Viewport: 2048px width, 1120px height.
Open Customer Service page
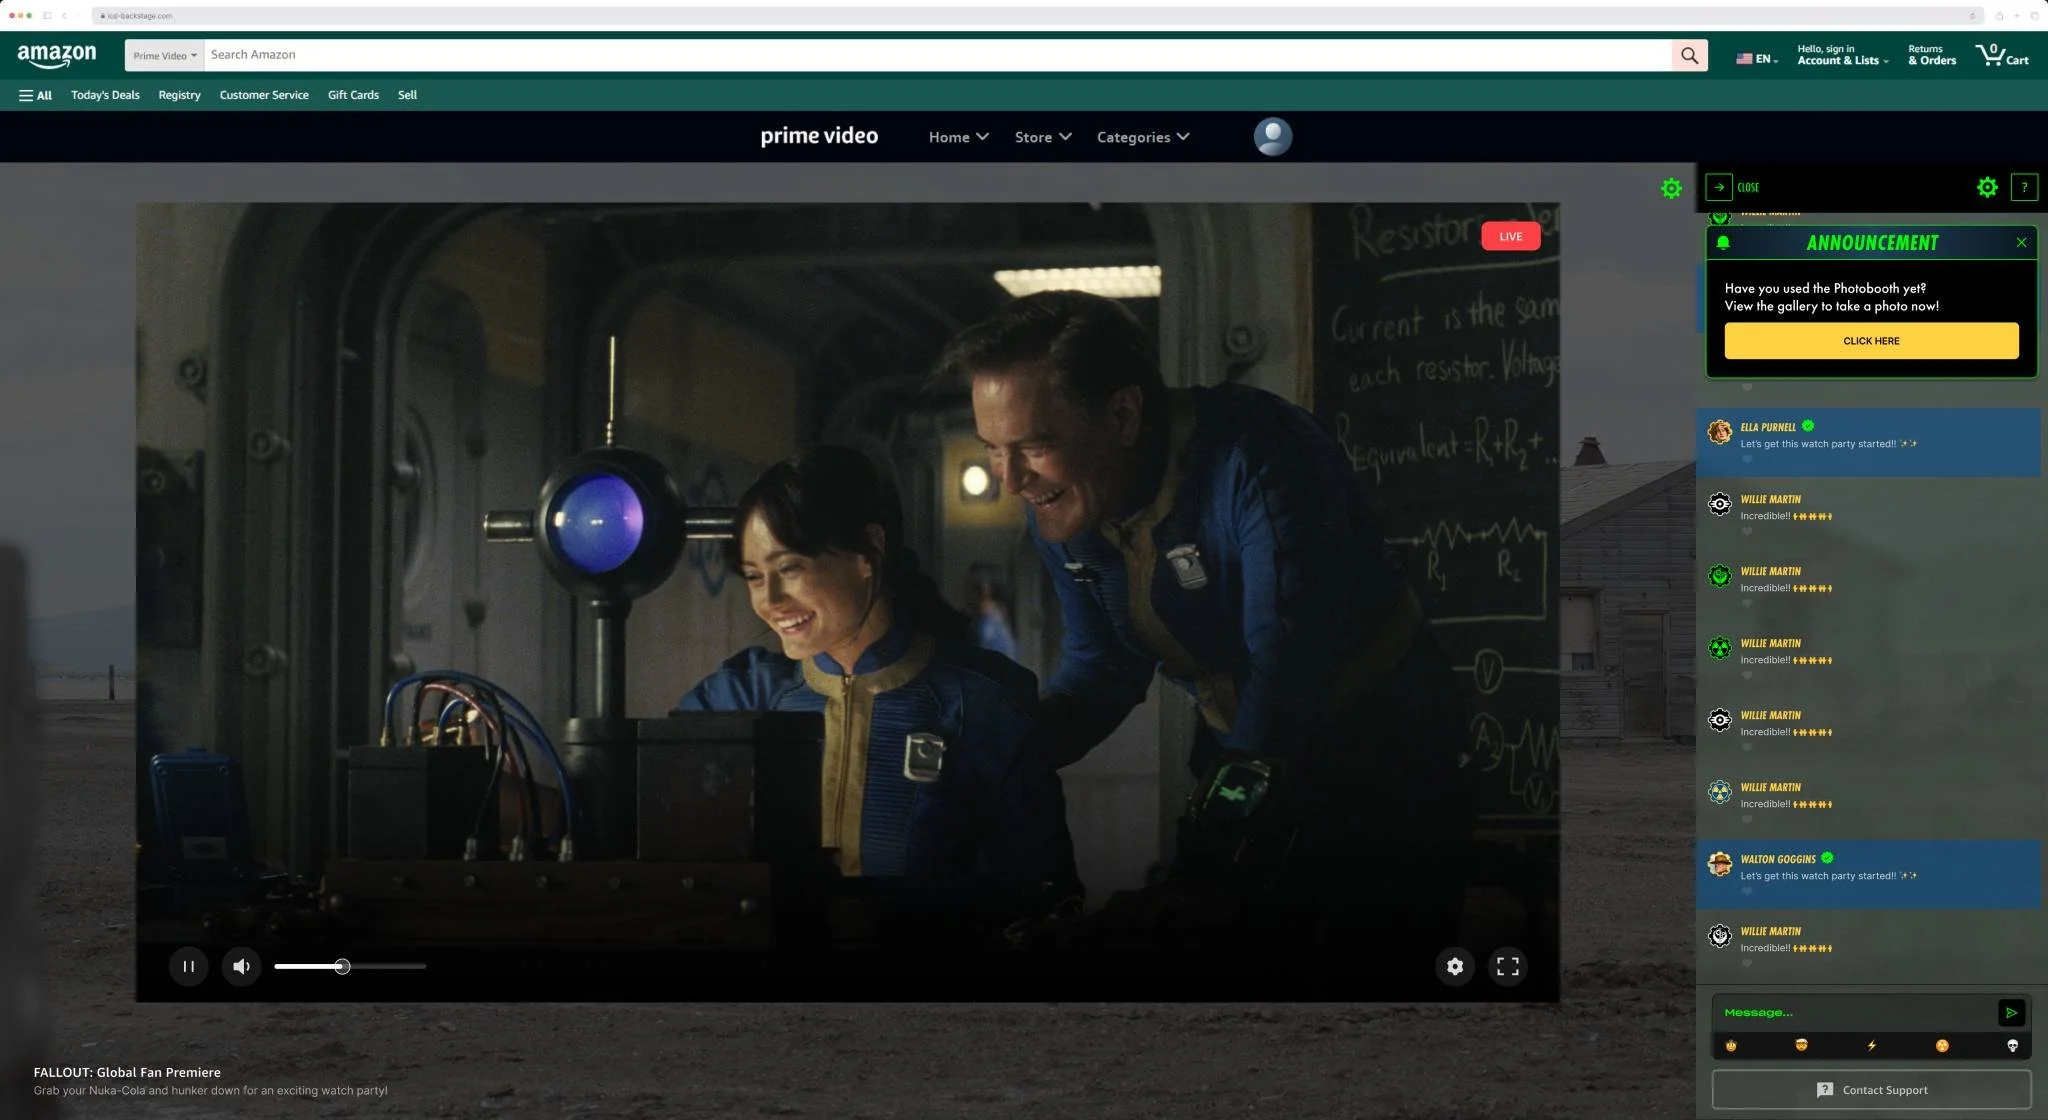[x=264, y=95]
